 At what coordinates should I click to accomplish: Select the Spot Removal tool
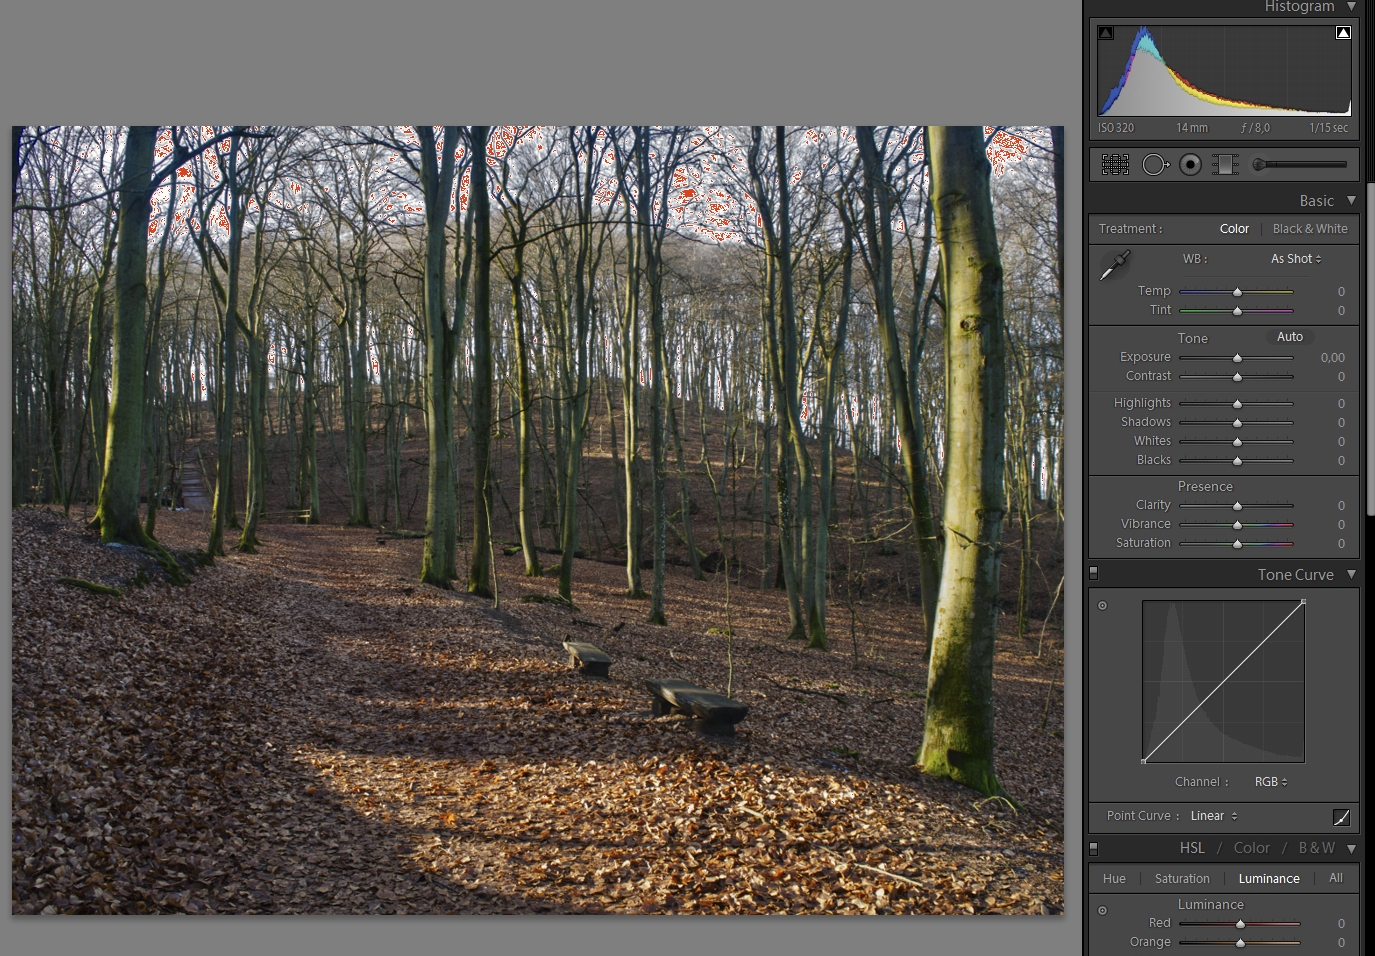click(x=1154, y=164)
